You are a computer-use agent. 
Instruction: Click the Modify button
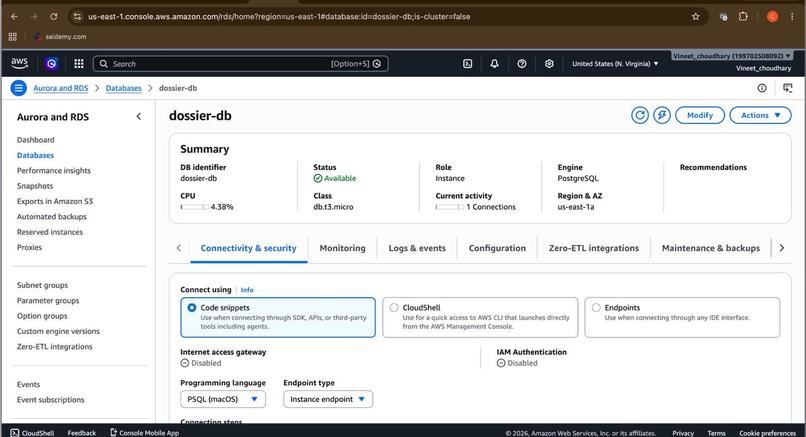(x=700, y=115)
